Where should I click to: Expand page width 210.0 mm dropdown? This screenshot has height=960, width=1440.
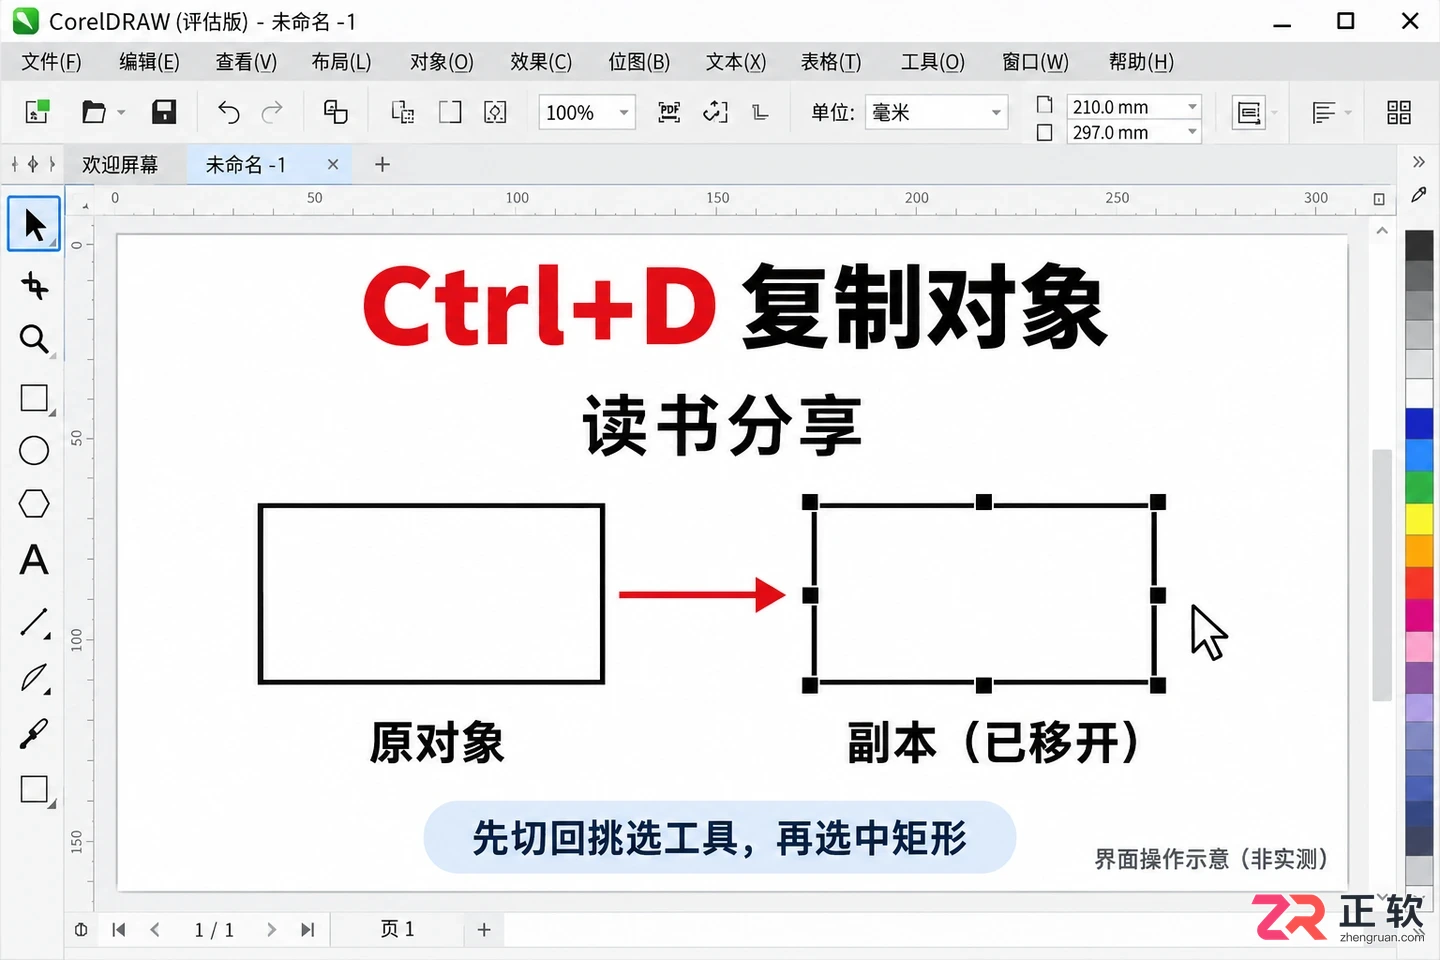pyautogui.click(x=1192, y=106)
